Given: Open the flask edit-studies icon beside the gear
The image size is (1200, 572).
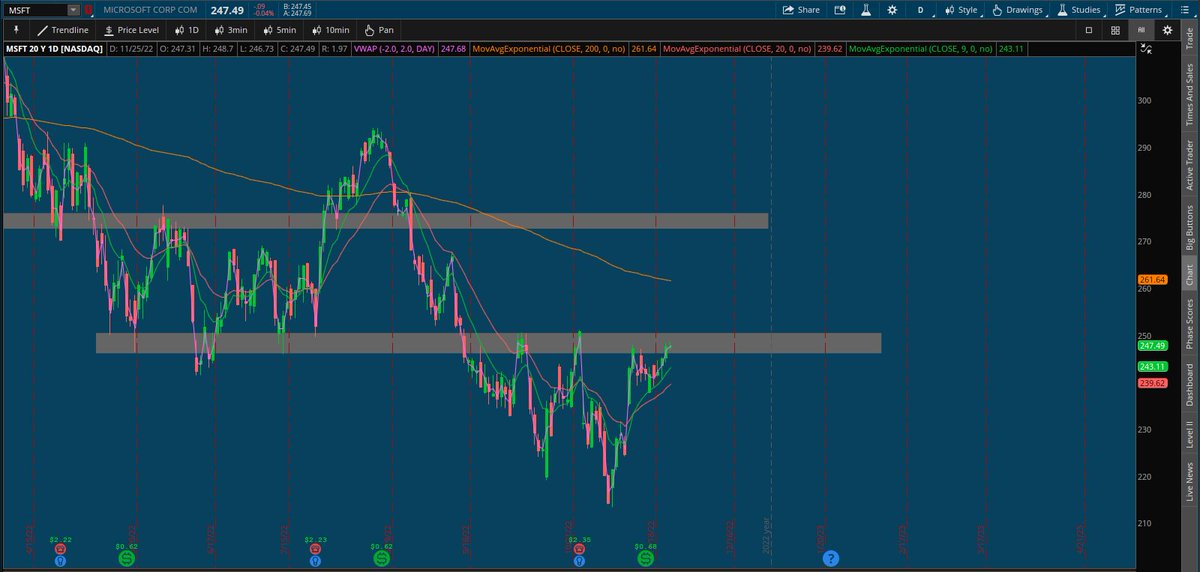Looking at the screenshot, I should point(864,10).
